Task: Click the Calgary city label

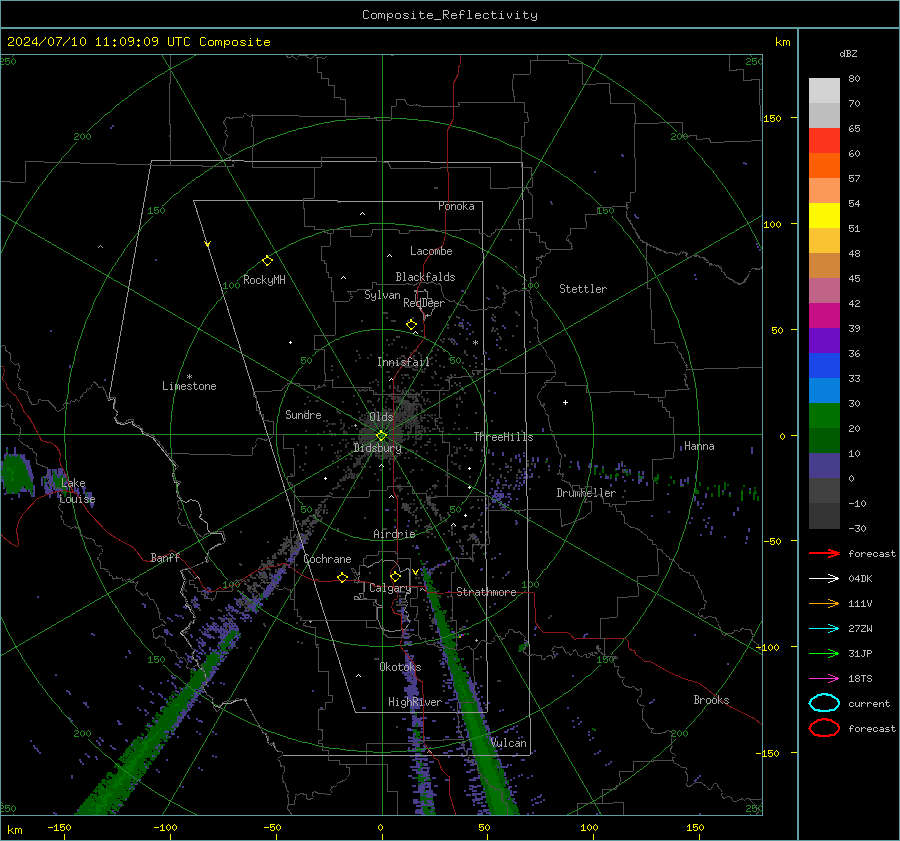Action: point(390,588)
